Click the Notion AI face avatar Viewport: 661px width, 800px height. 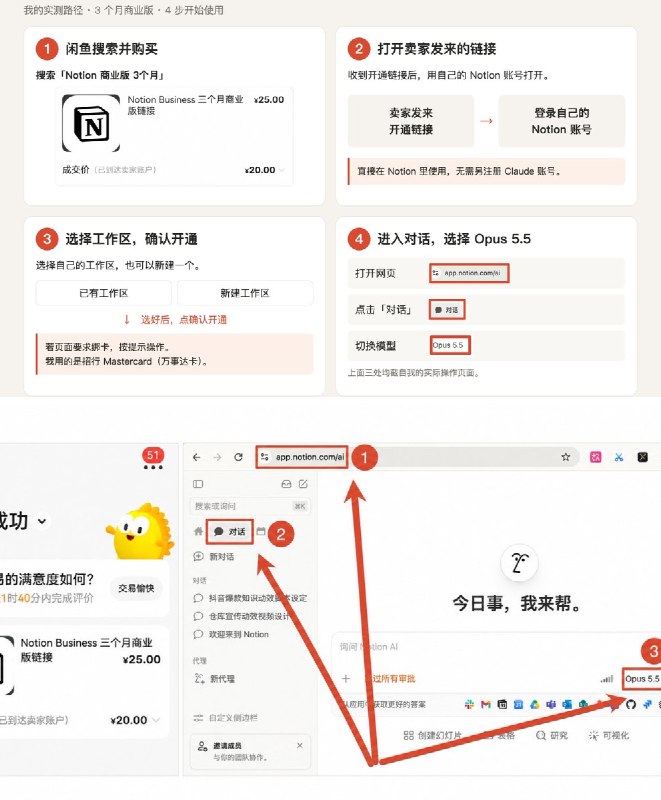(519, 563)
